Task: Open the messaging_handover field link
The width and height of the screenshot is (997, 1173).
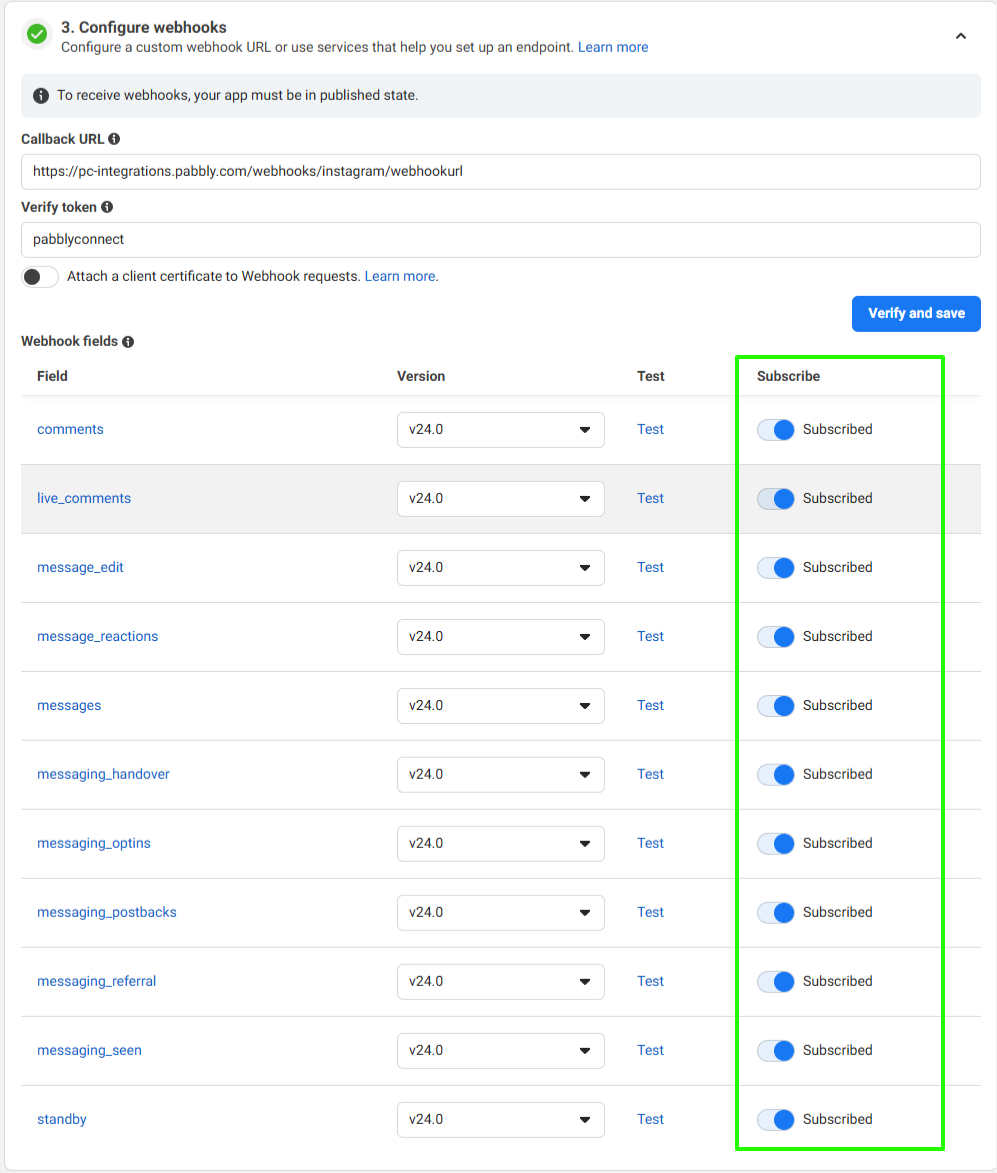Action: (103, 774)
